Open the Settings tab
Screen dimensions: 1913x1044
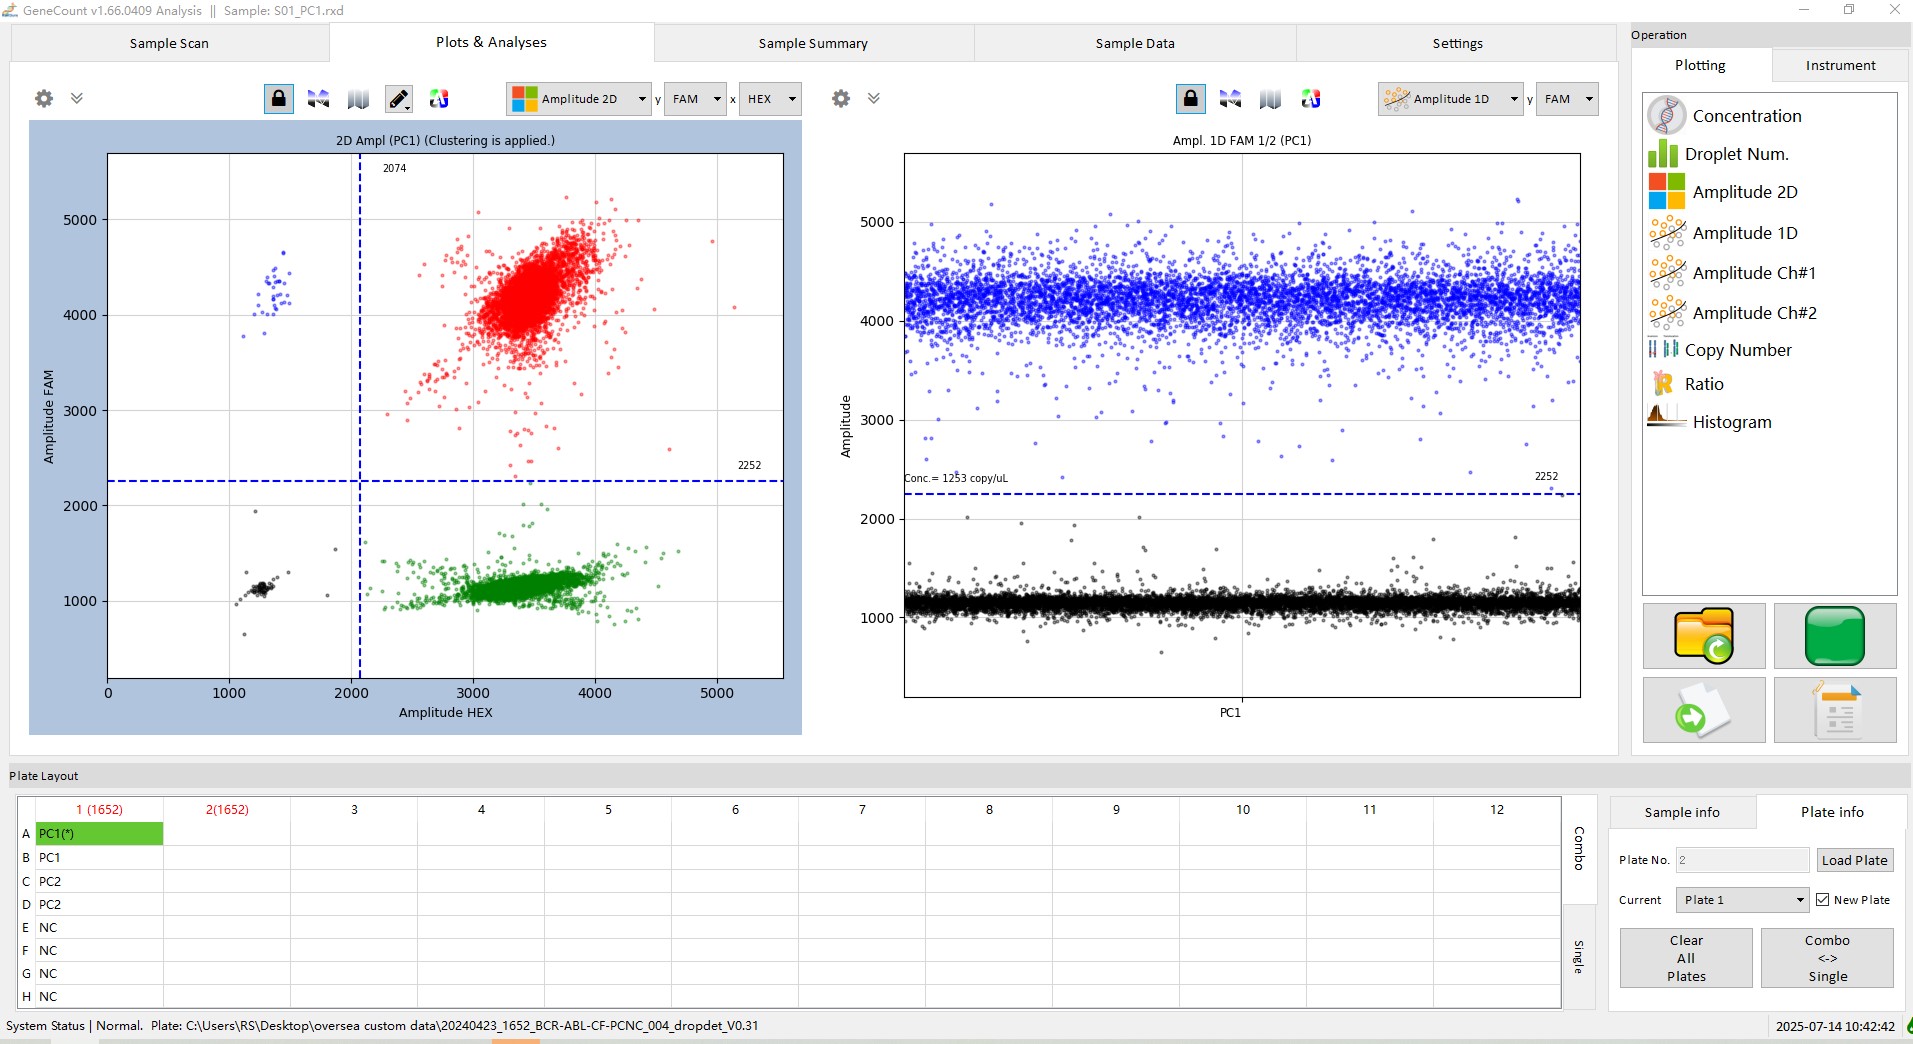point(1457,43)
